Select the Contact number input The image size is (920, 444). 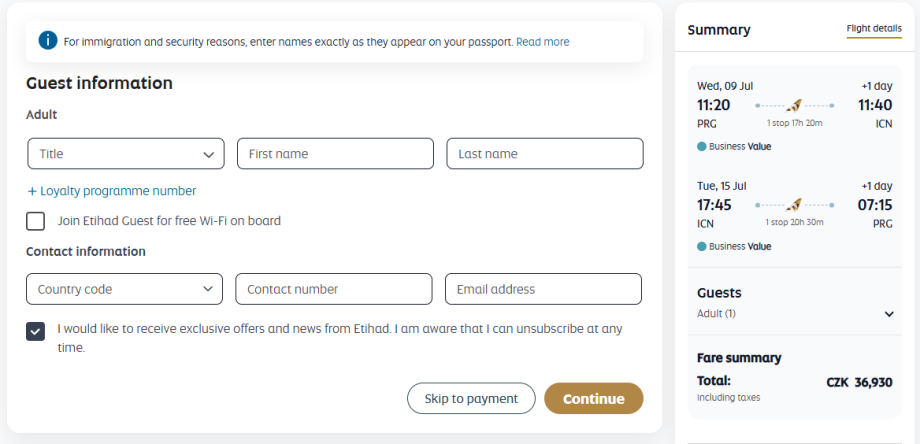pos(334,289)
